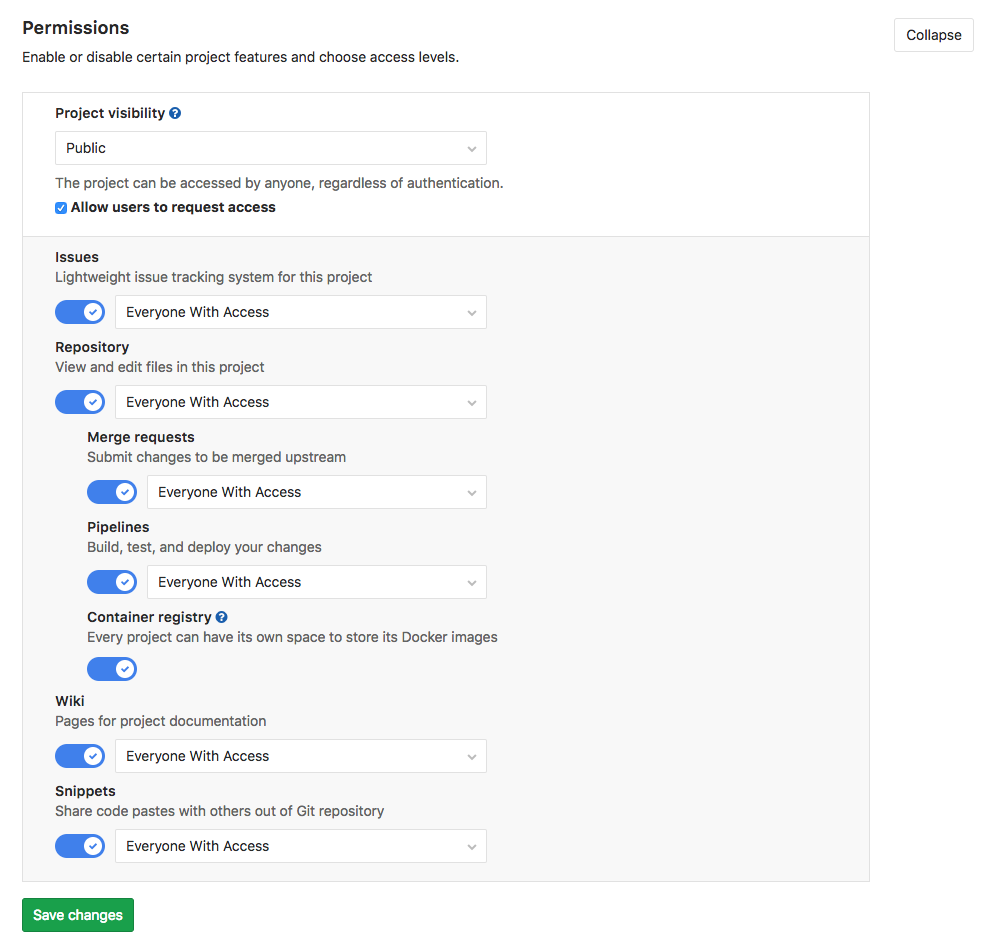
Task: Expand the Wiki access level dropdown
Action: click(x=300, y=755)
